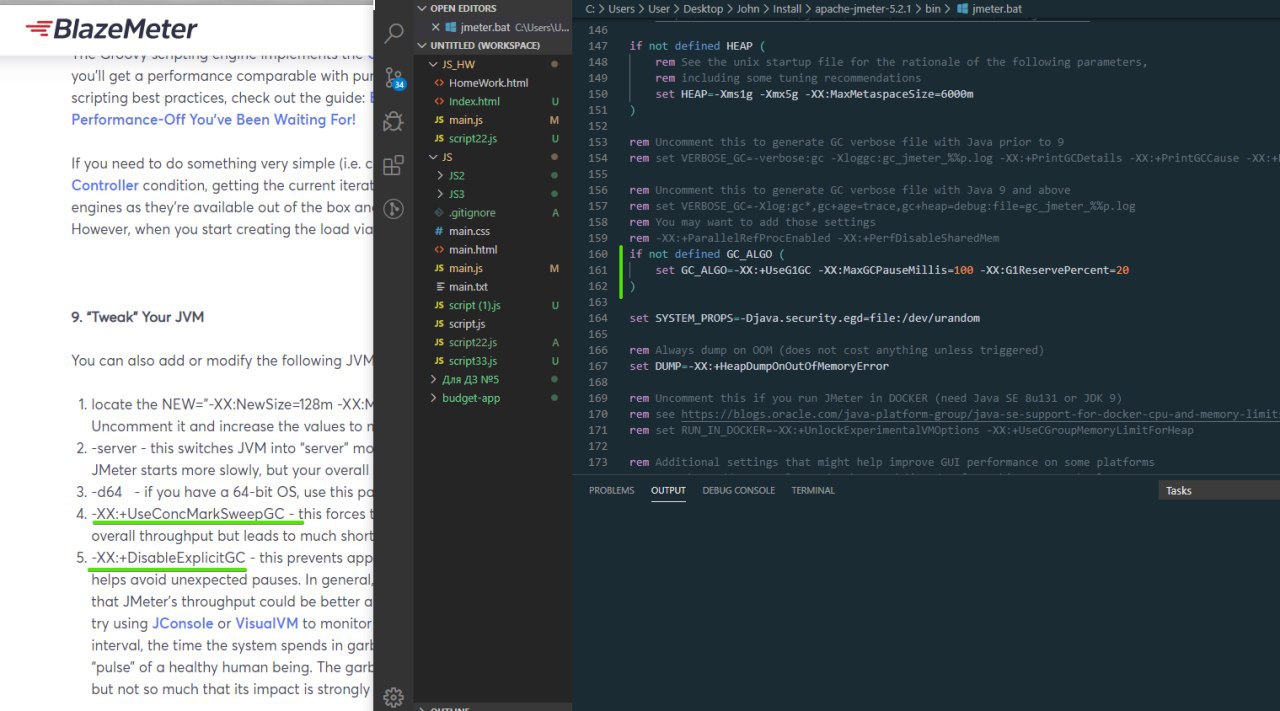Click the Desktop breadcrumb segment

click(x=704, y=8)
